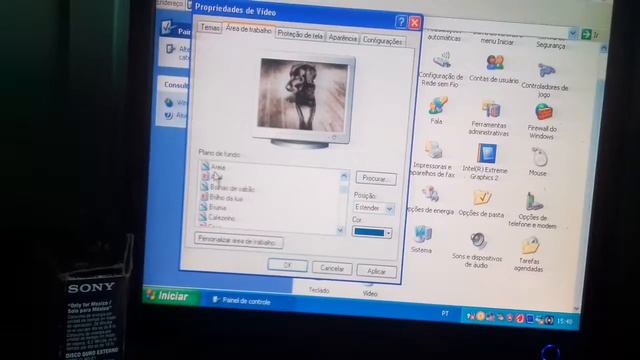Click the background list scroll down arrow
Screen dimensions: 640x360
pos(340,231)
